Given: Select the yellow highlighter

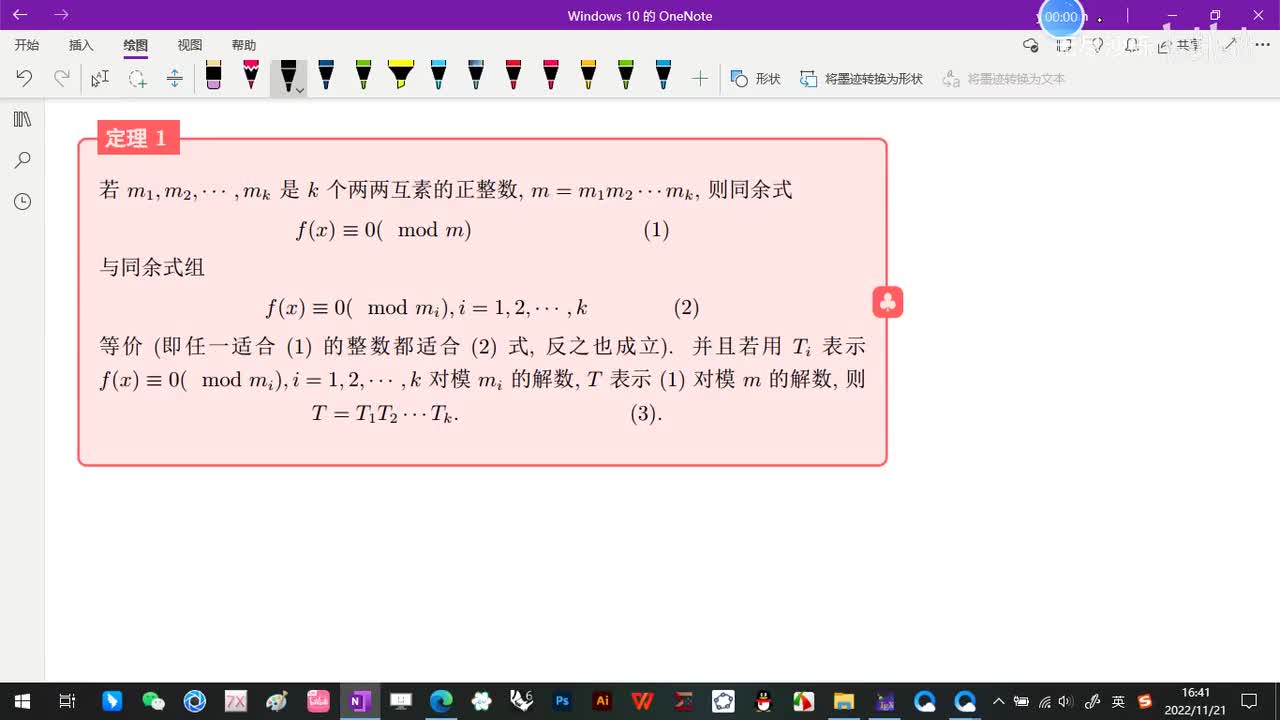Looking at the screenshot, I should tap(401, 75).
